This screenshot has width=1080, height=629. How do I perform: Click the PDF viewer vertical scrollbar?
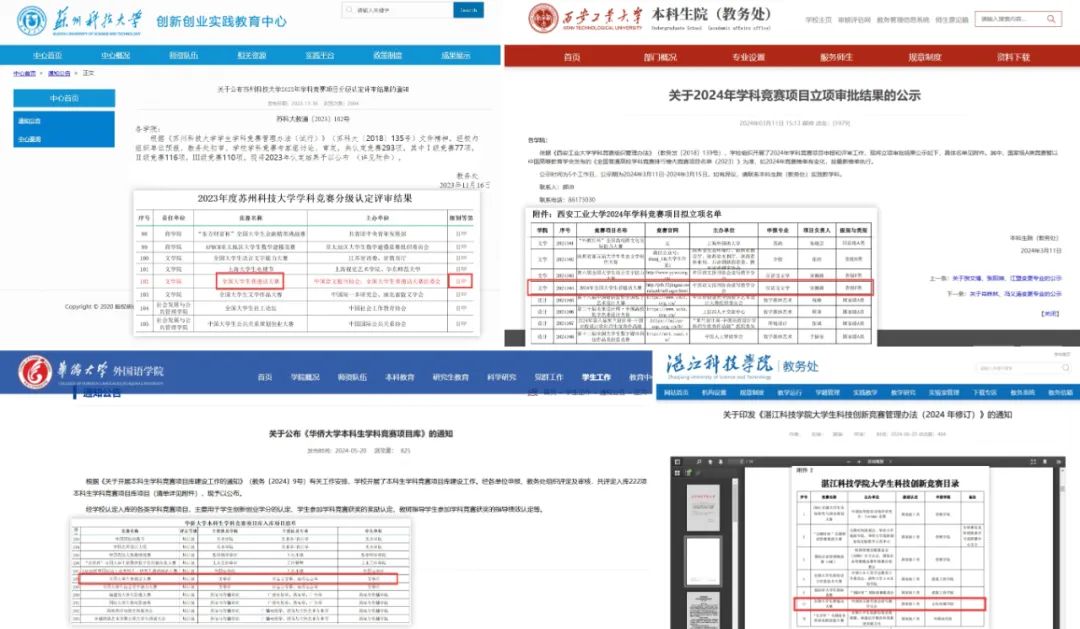[1062, 548]
